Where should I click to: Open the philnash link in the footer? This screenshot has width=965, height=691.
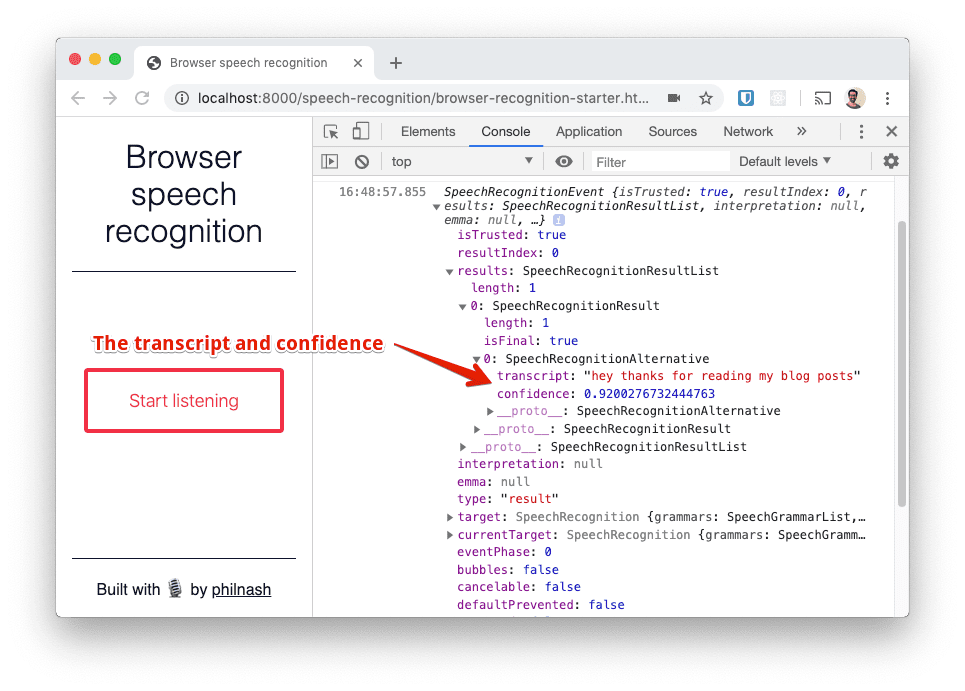241,590
